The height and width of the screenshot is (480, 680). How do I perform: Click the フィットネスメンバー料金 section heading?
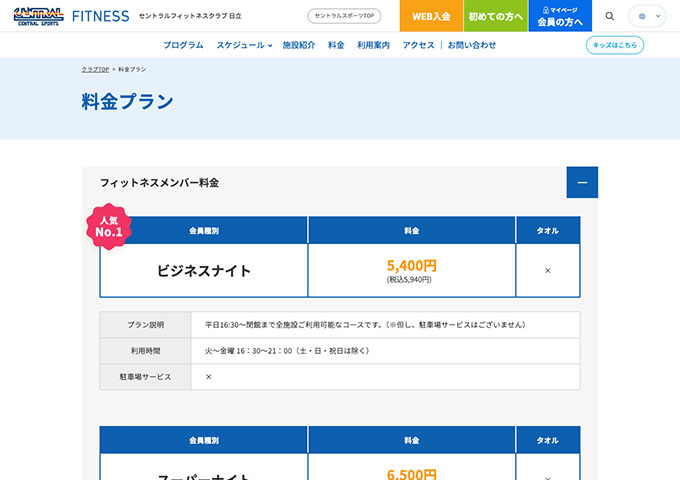click(x=160, y=183)
